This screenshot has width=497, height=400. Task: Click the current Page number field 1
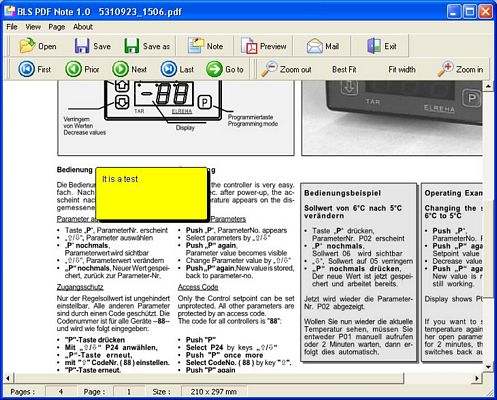pyautogui.click(x=129, y=392)
